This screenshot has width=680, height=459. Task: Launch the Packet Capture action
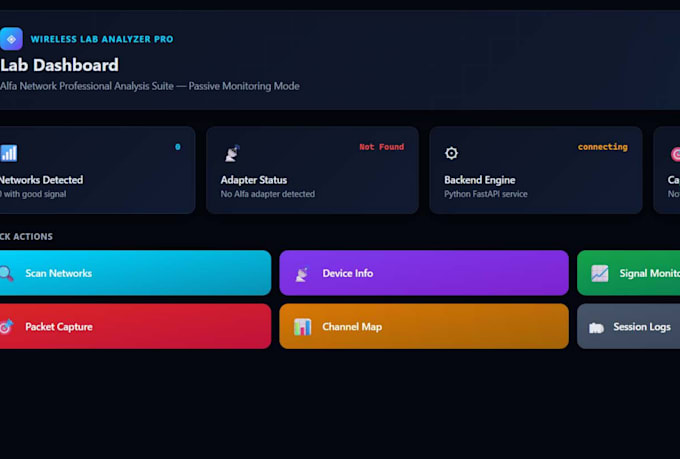135,326
